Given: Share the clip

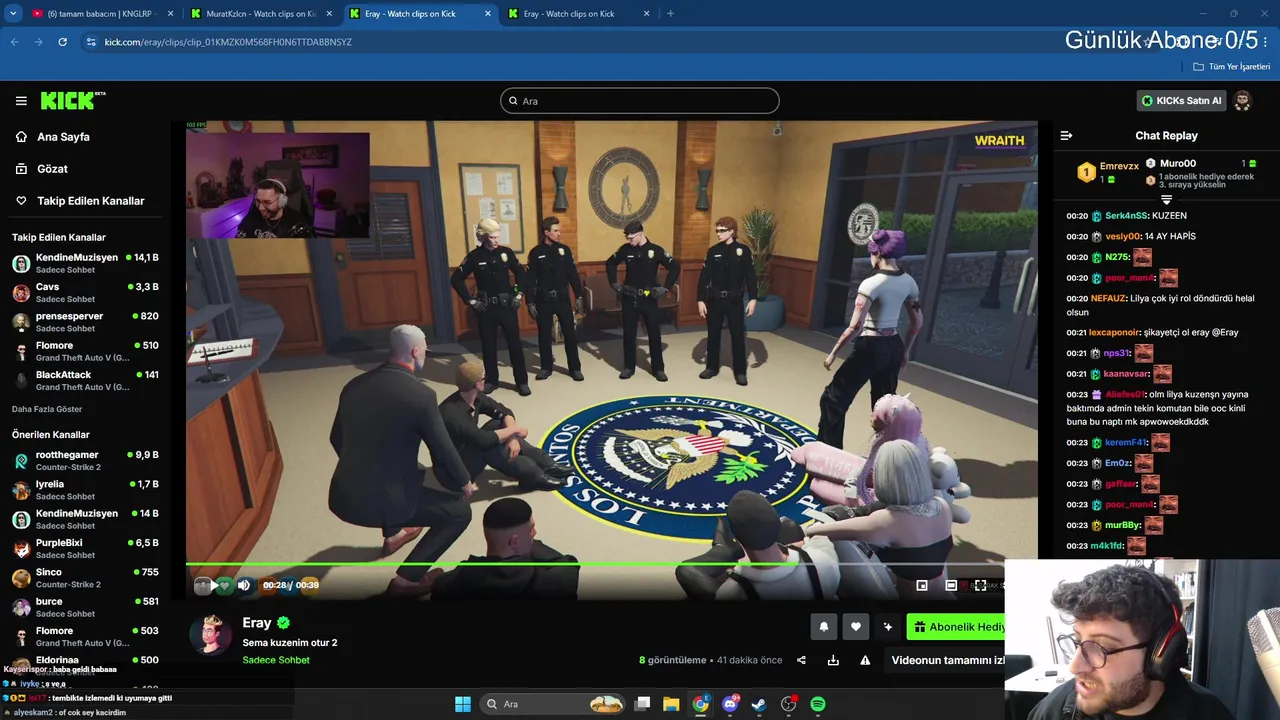Looking at the screenshot, I should pos(801,660).
